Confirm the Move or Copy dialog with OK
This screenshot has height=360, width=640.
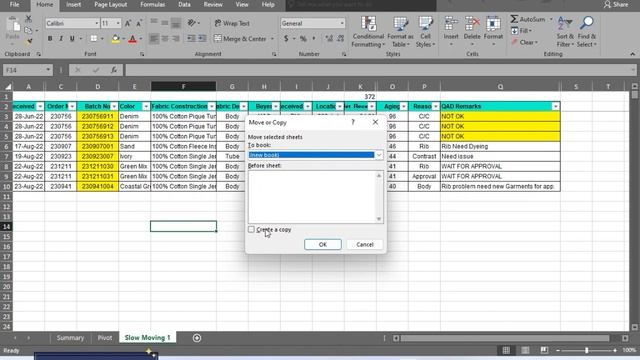point(322,244)
